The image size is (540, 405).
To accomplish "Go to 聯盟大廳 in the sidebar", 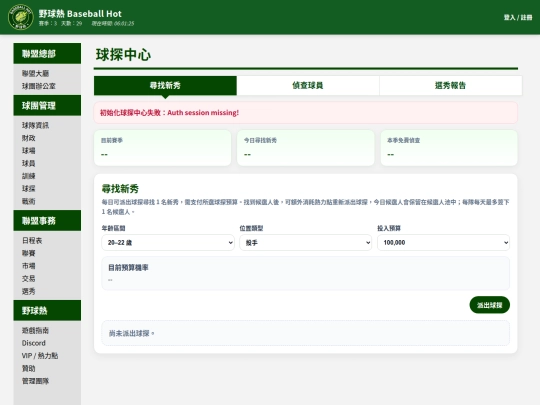I will click(35, 73).
